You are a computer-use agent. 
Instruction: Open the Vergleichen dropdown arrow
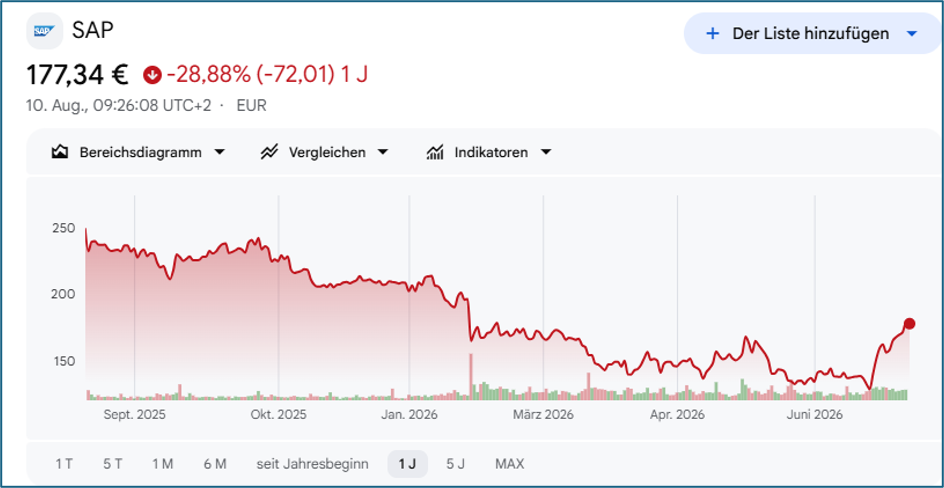[382, 152]
